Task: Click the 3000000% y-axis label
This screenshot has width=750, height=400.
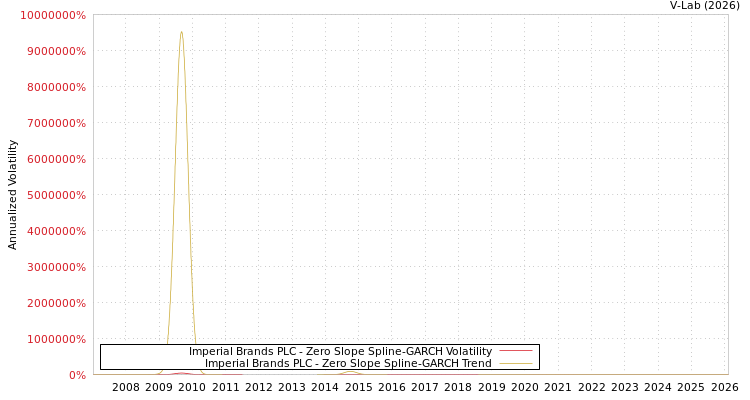Action: click(x=56, y=267)
